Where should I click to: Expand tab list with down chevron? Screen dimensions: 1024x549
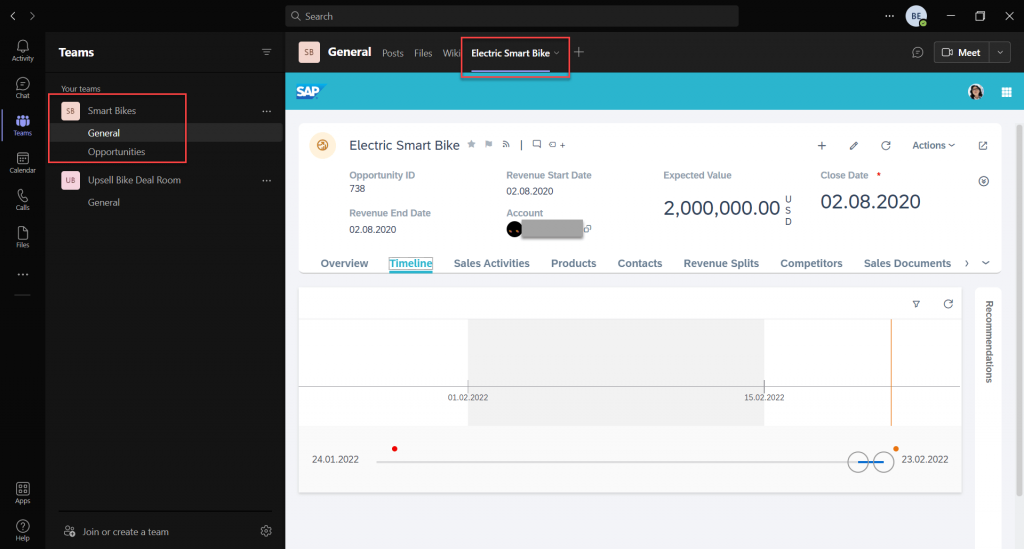coord(985,263)
